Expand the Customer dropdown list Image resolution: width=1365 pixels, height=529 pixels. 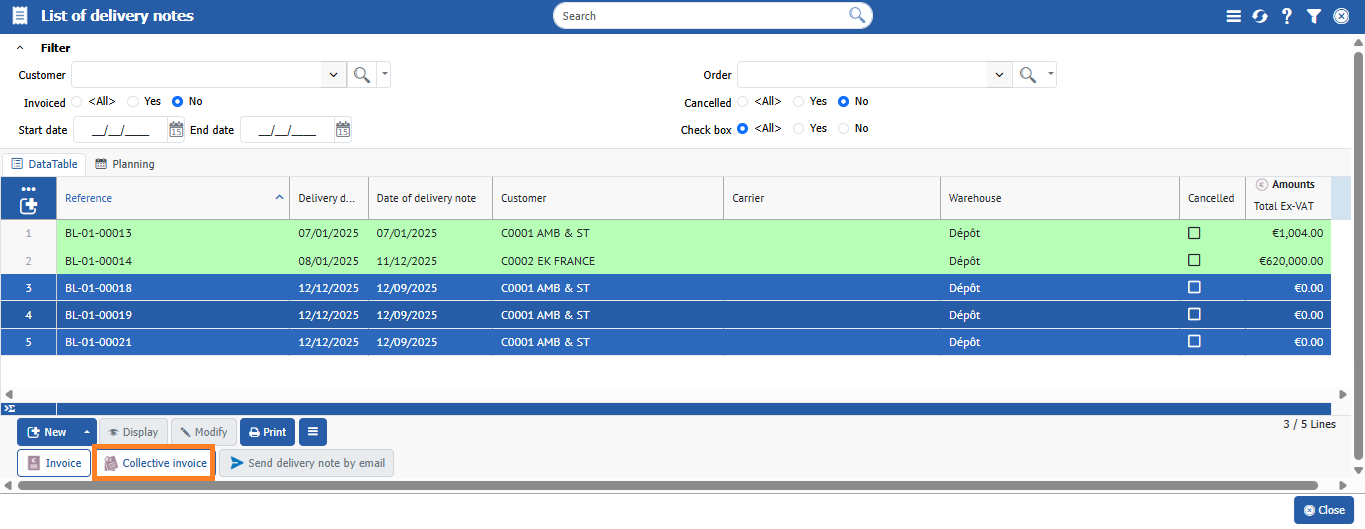pyautogui.click(x=333, y=75)
